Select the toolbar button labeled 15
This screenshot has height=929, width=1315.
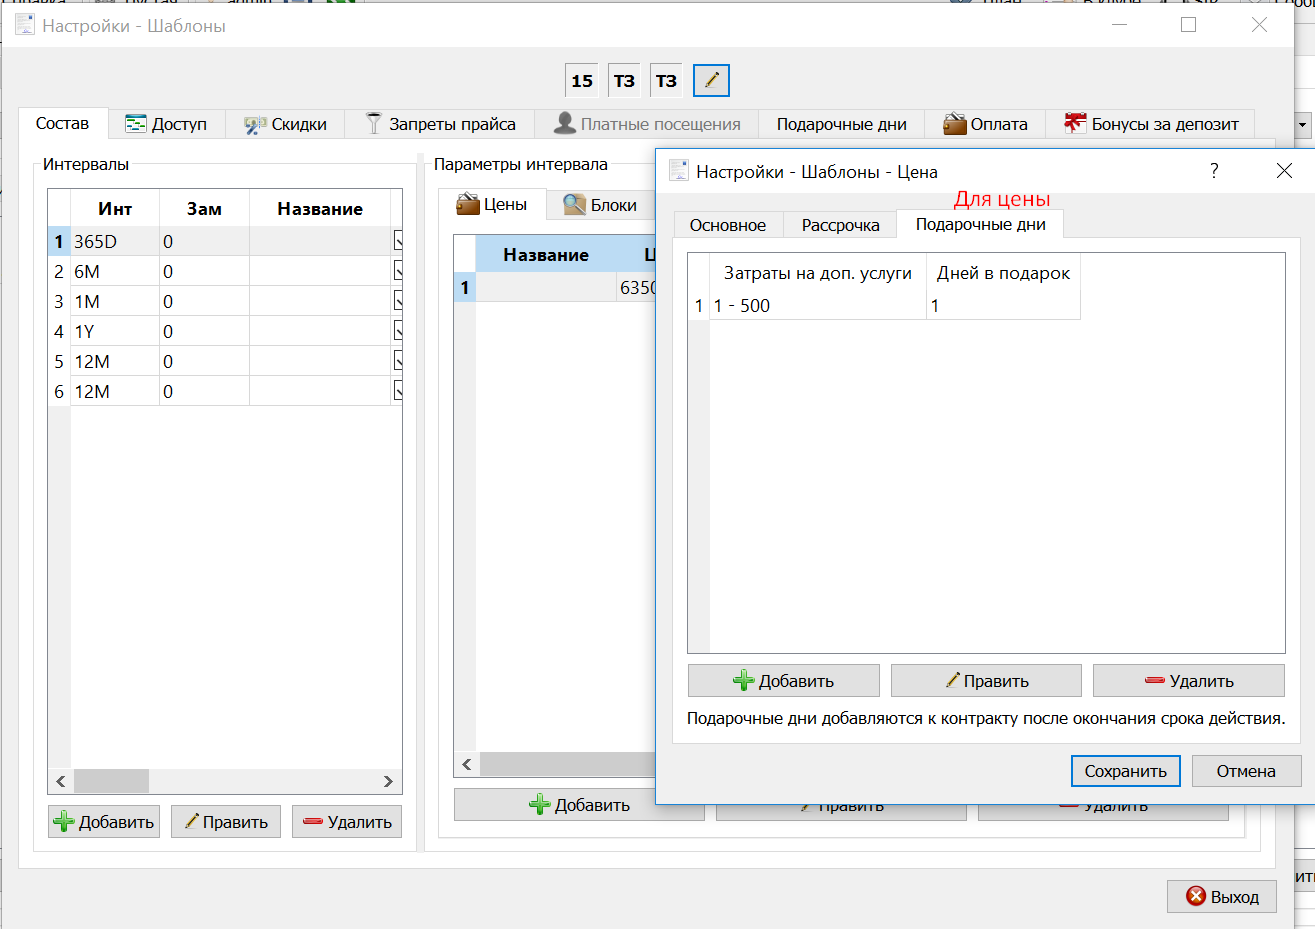(582, 80)
